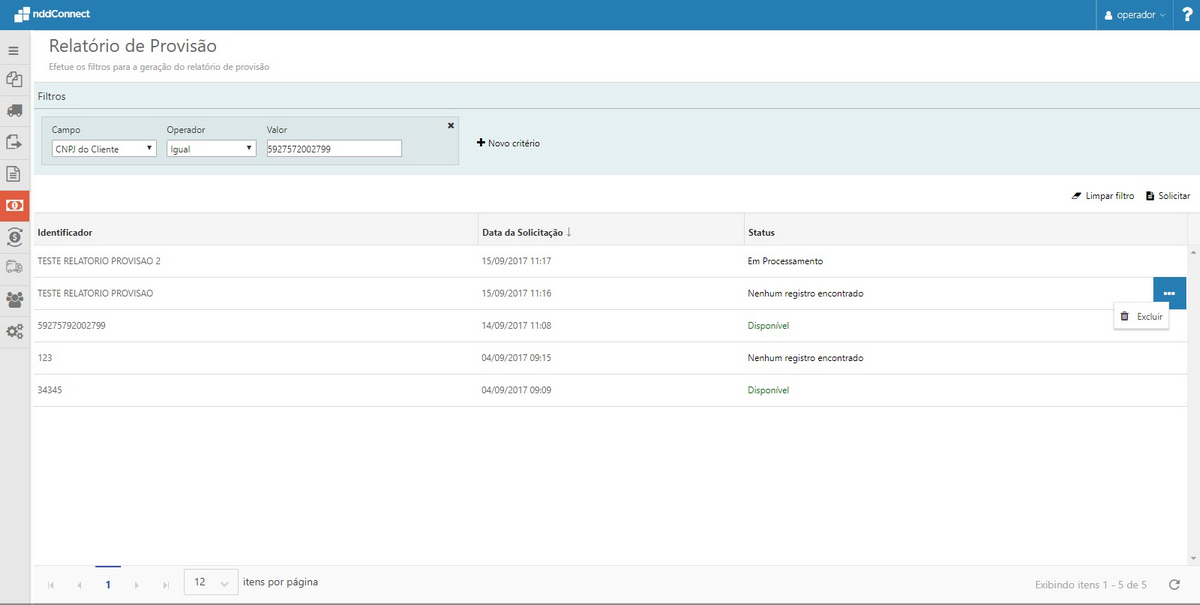Click the help question mark icon

click(x=1186, y=15)
